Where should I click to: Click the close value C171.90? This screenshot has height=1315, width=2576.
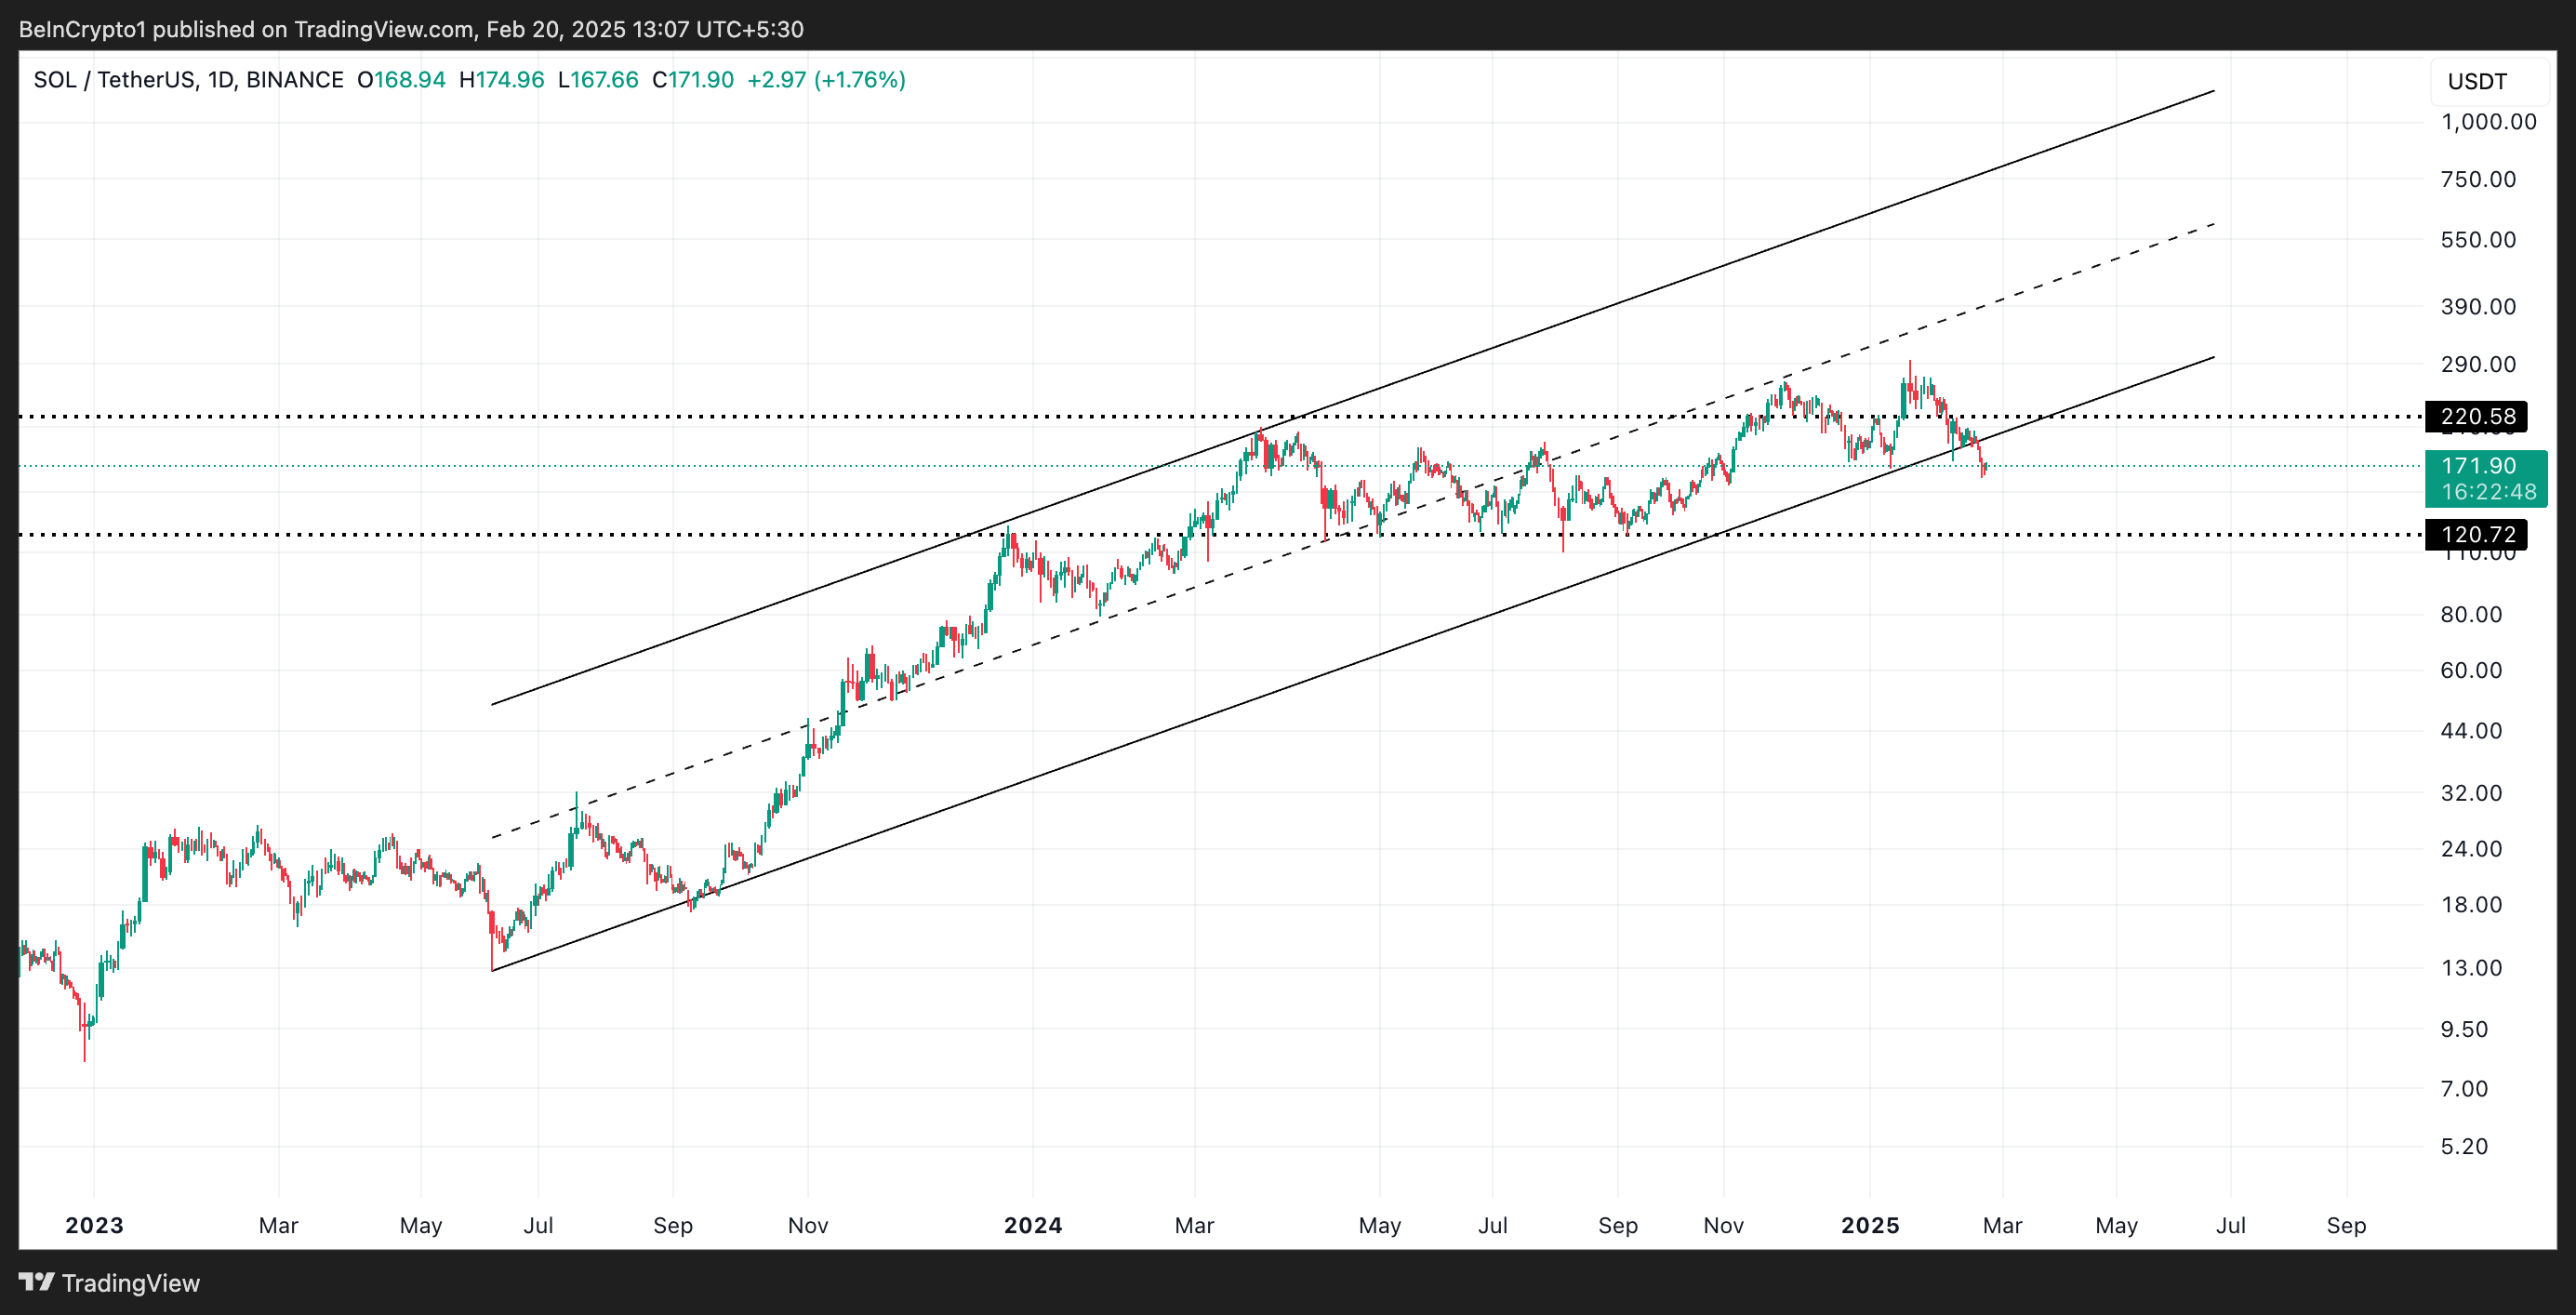(x=693, y=80)
